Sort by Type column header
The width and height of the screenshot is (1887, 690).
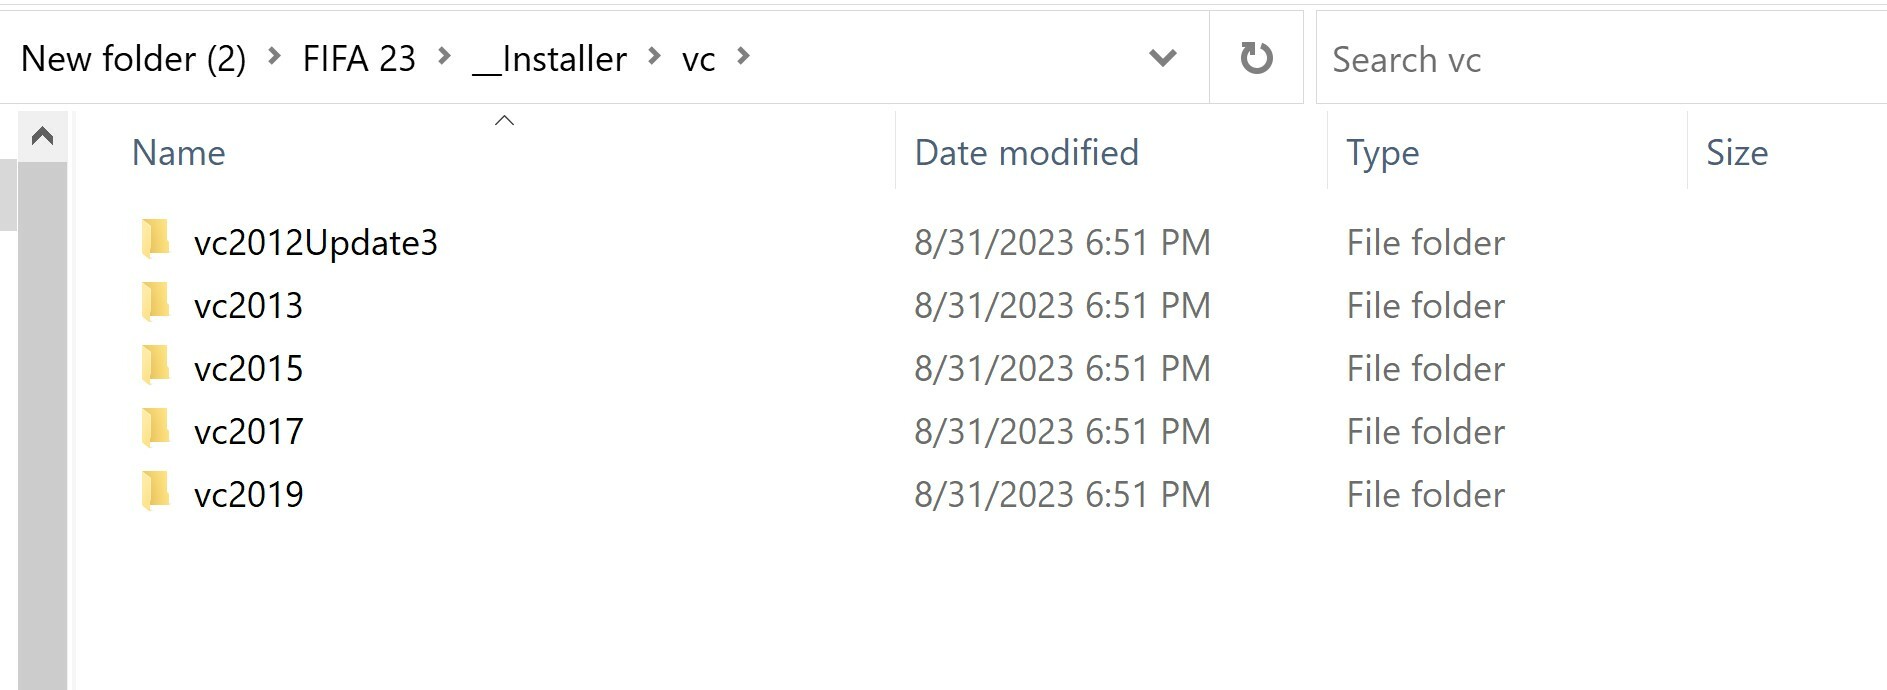tap(1507, 151)
